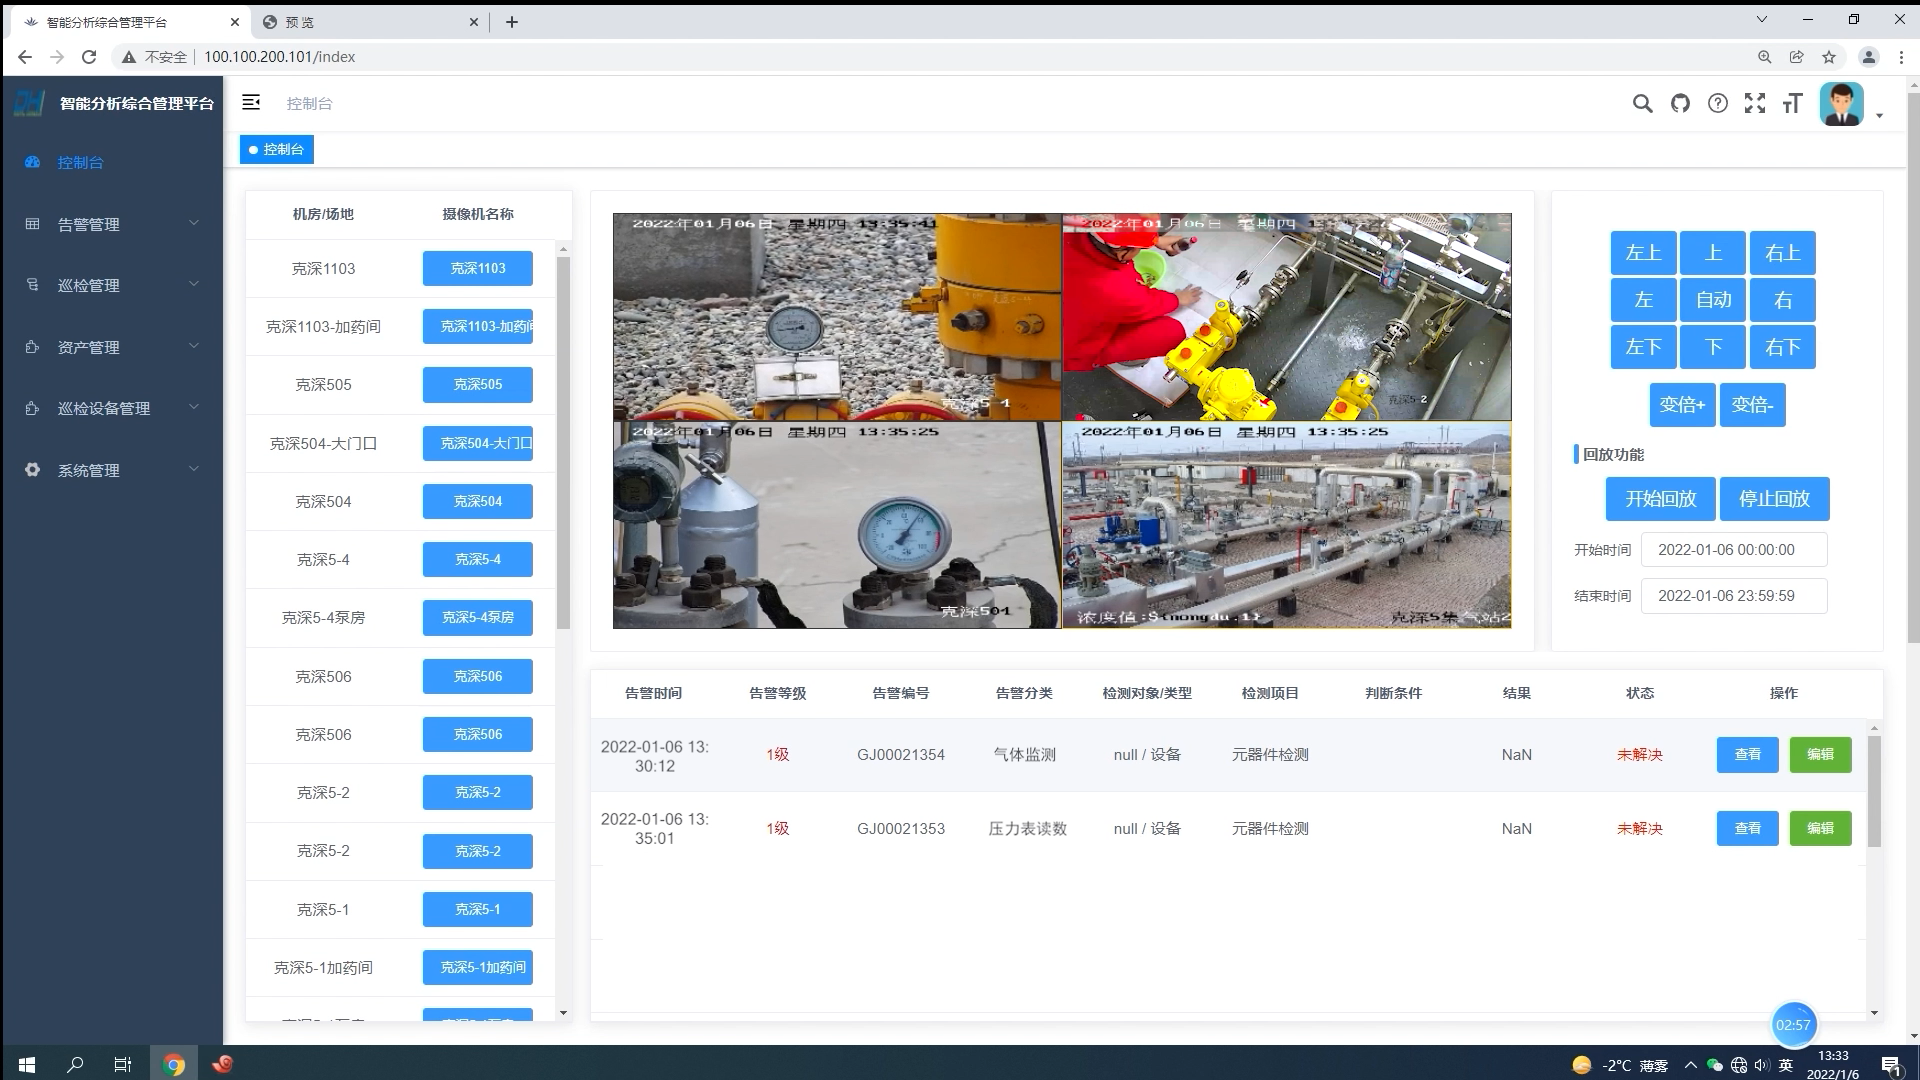Click 变倍+ zoom in button
1920x1080 pixels.
[x=1682, y=405]
